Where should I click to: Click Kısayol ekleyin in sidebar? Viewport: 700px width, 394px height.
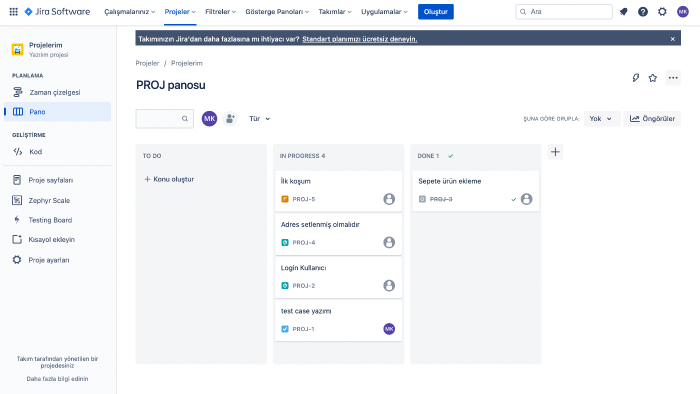(58, 240)
